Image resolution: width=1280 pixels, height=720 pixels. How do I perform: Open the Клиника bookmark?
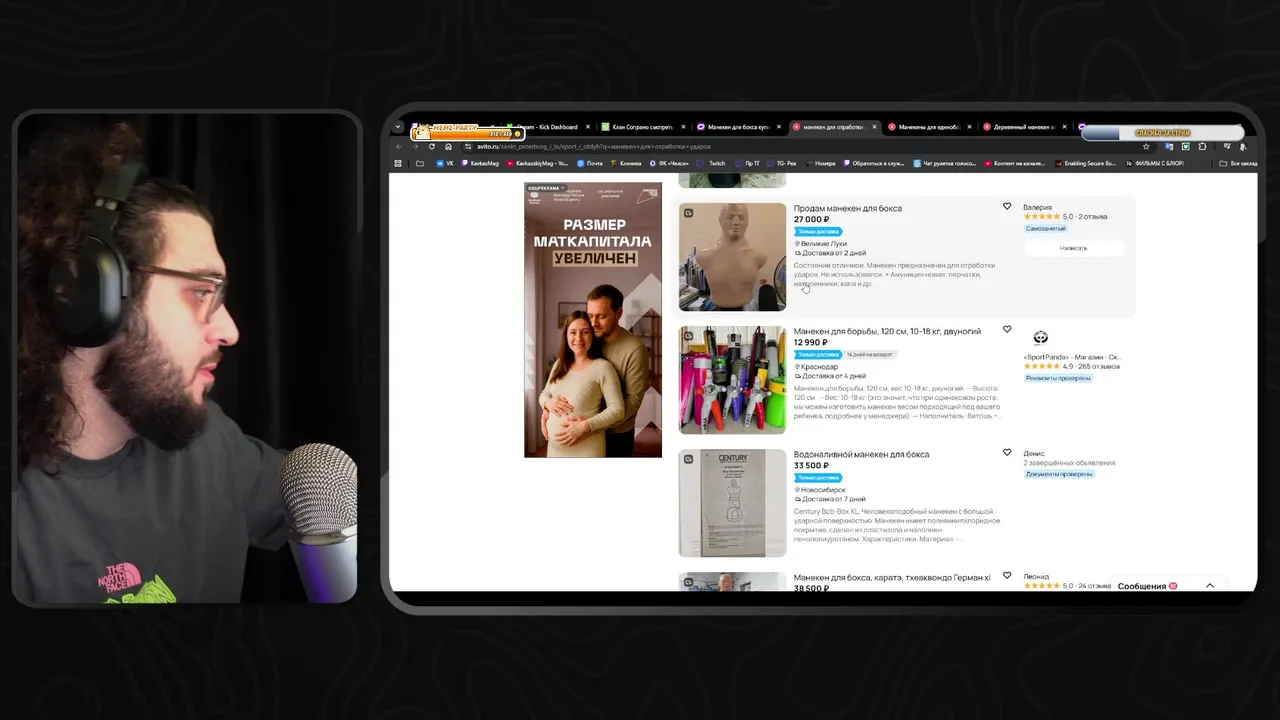coord(625,163)
